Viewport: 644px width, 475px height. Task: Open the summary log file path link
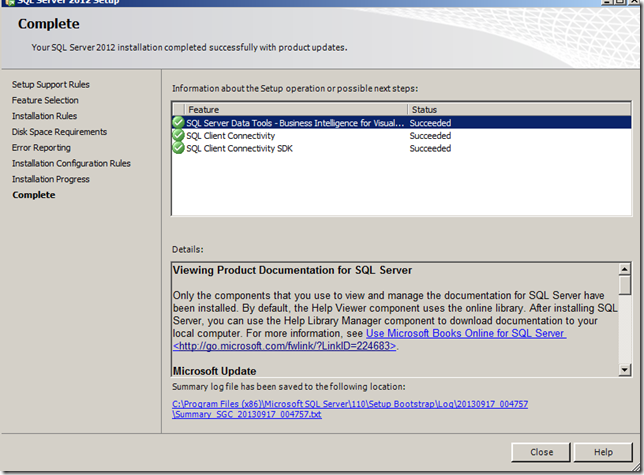[350, 409]
